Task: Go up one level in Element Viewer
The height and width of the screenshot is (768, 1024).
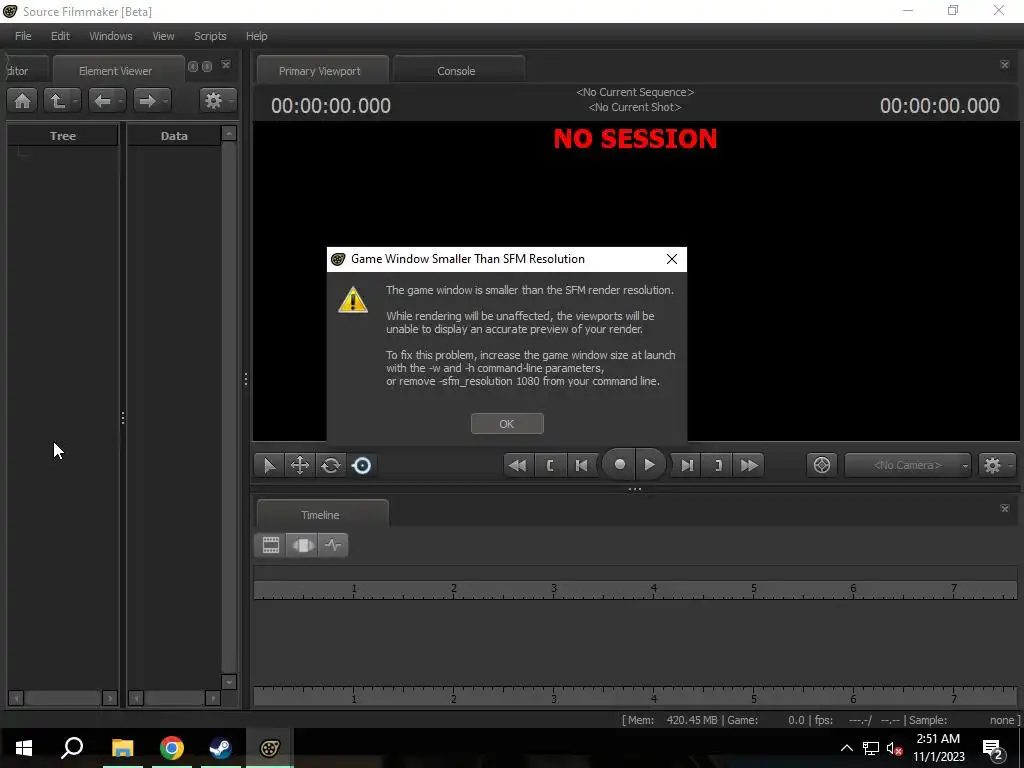Action: (x=57, y=101)
